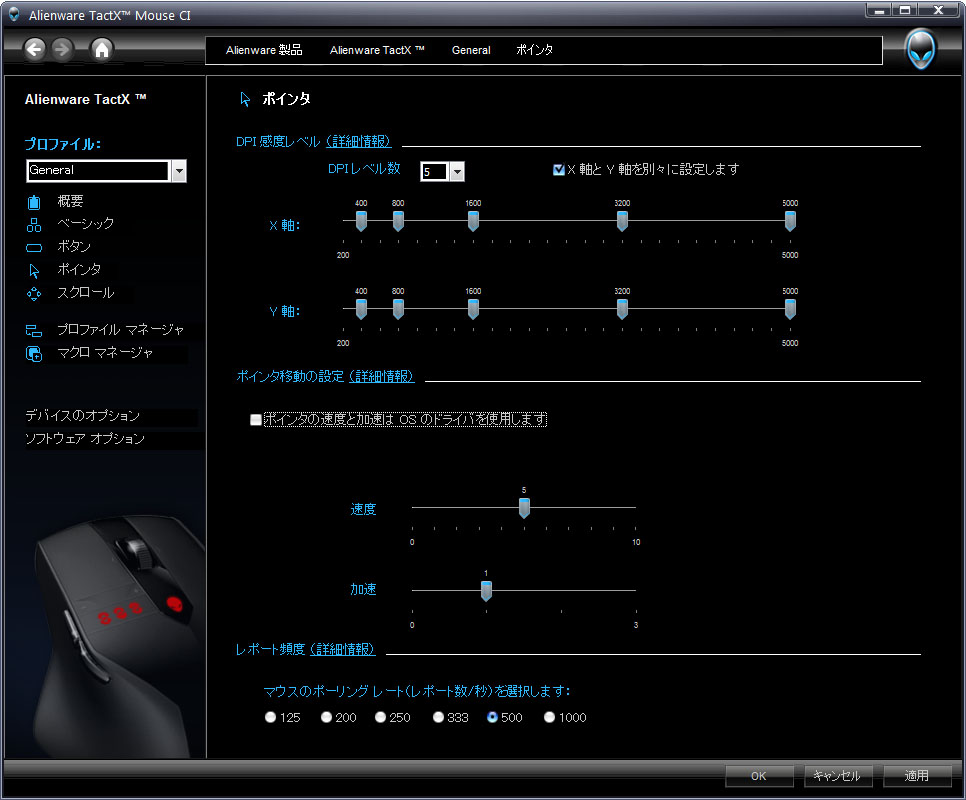Click the ボタン icon in sidebar

(x=34, y=248)
